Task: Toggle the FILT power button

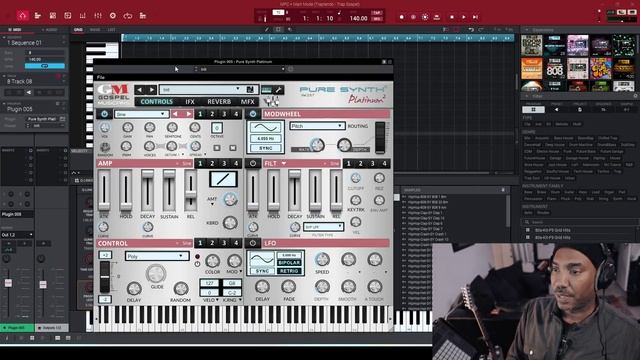Action: [253, 163]
